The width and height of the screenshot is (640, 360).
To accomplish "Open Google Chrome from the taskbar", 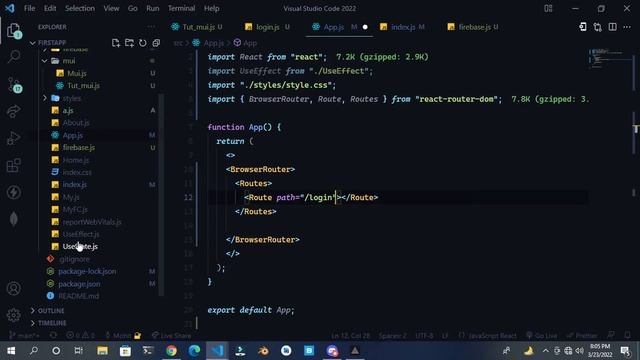I will pos(171,351).
